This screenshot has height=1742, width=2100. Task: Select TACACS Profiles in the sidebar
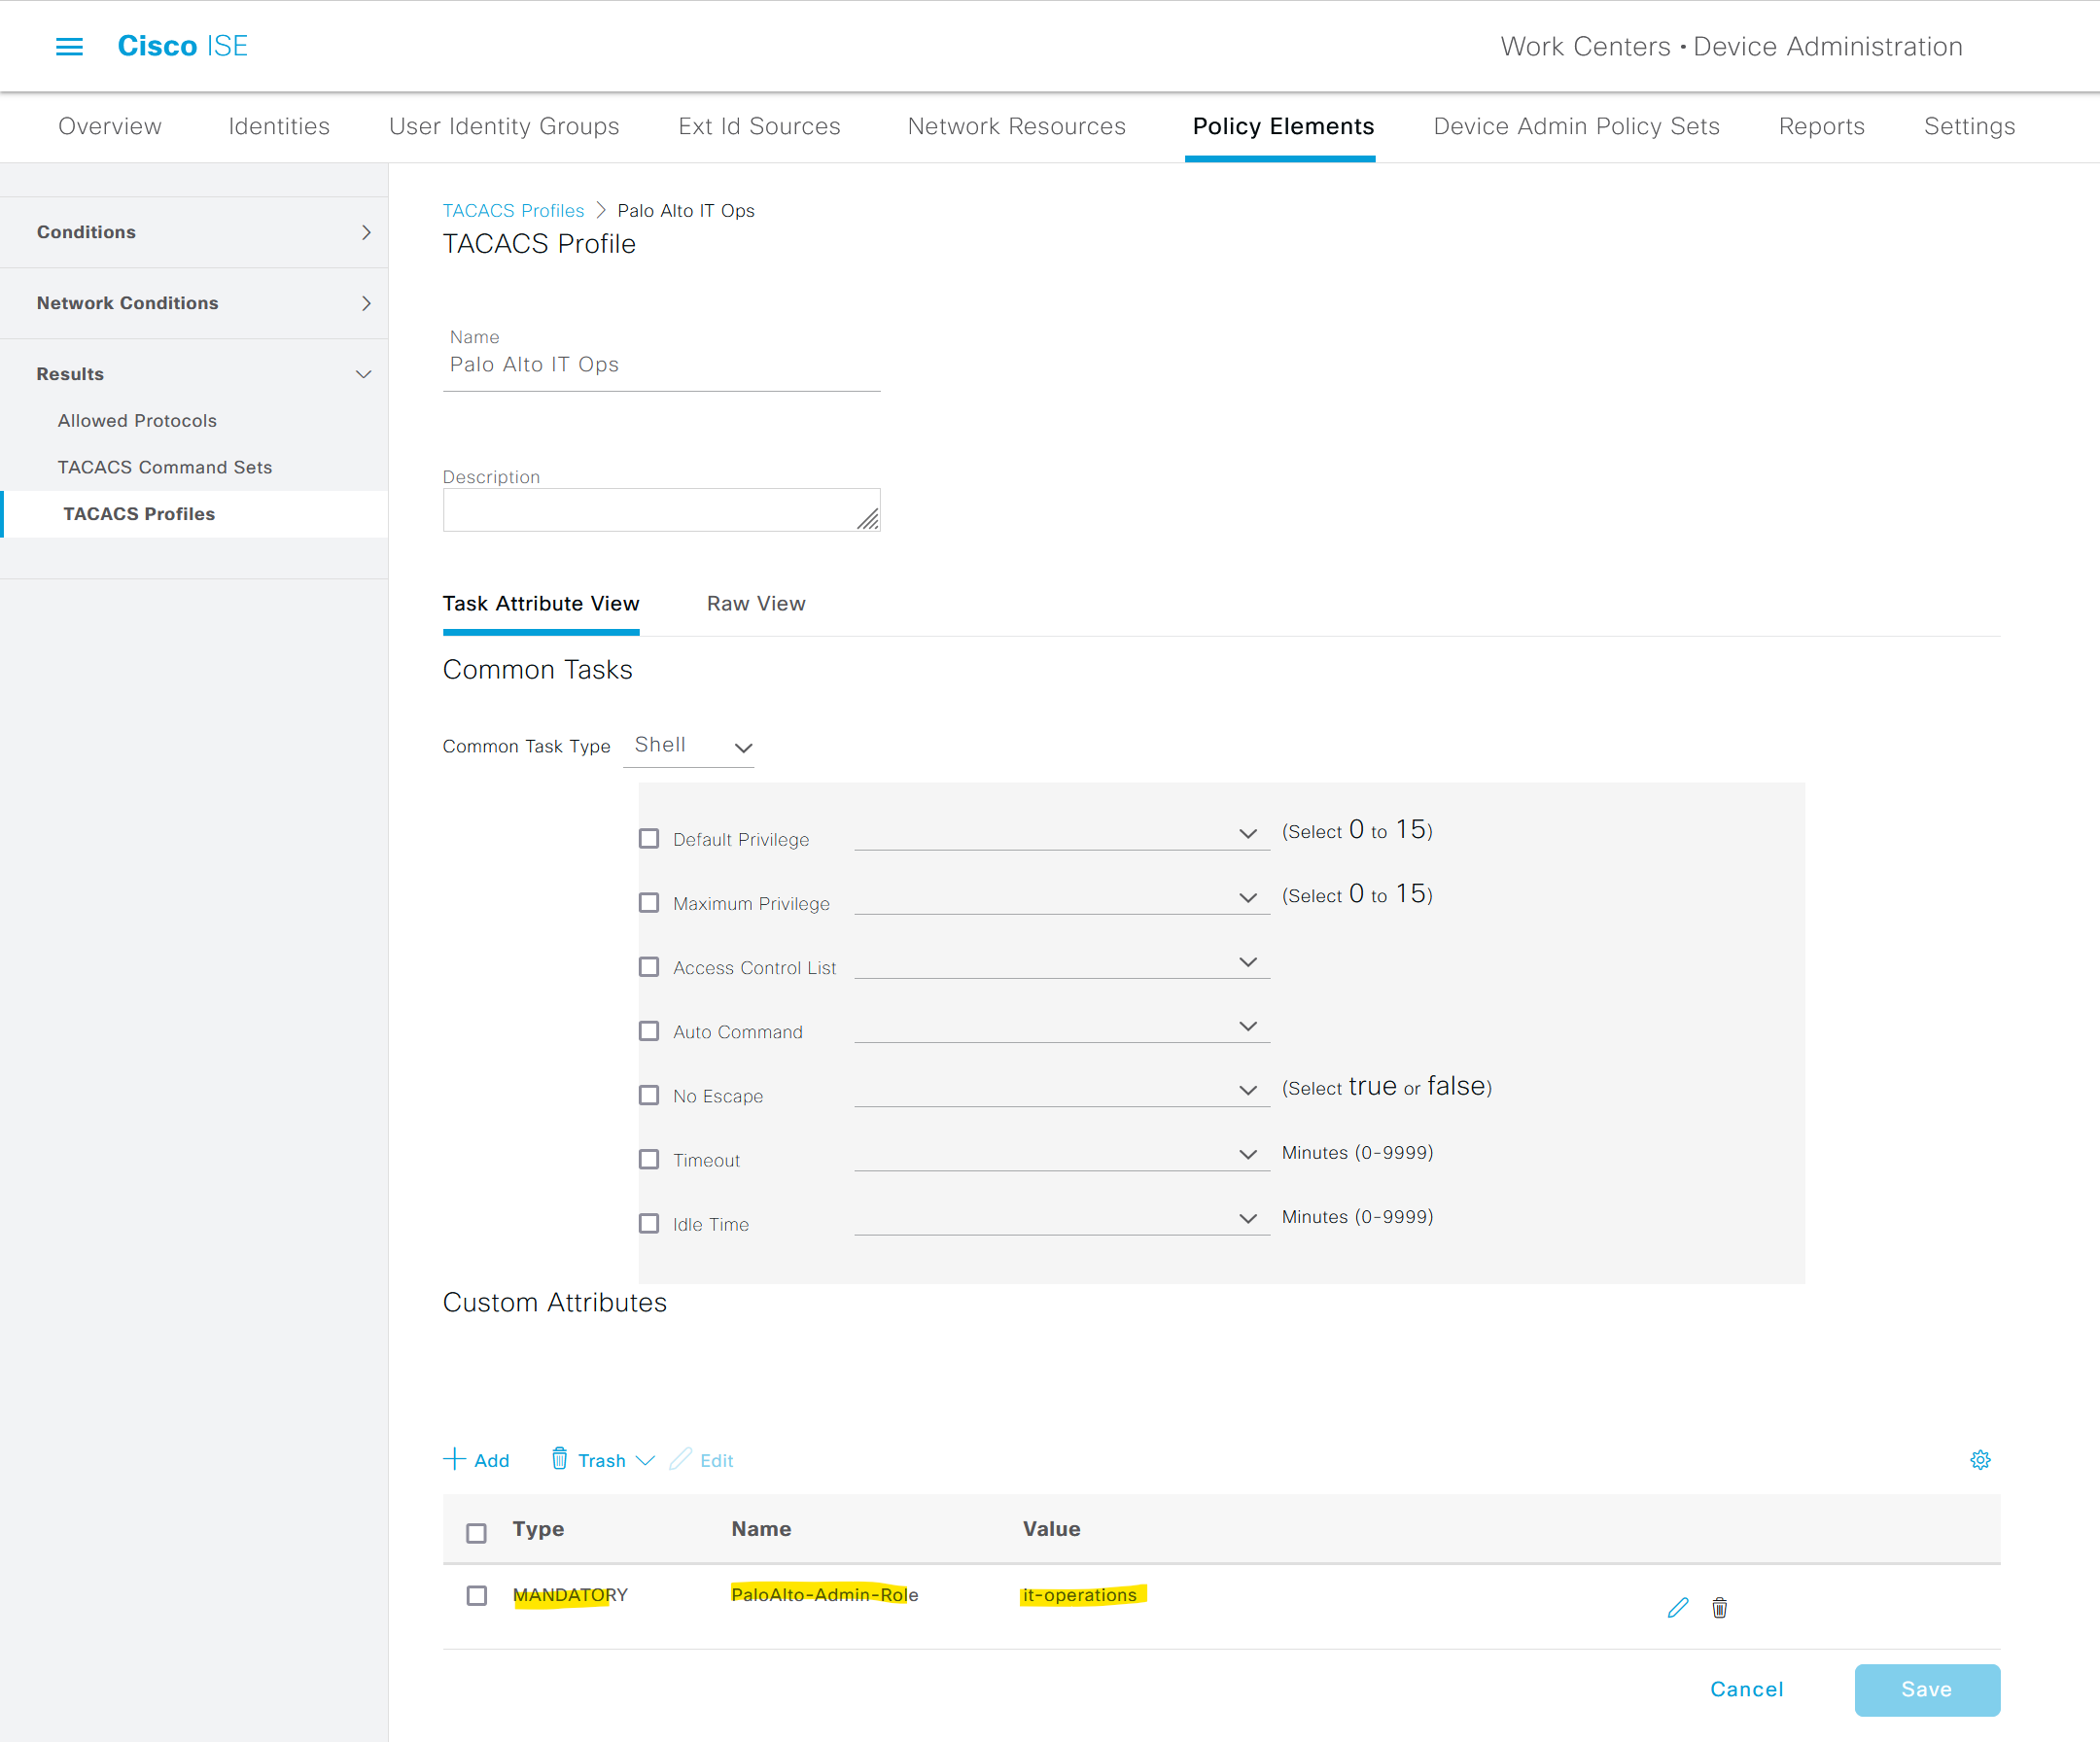coord(139,513)
